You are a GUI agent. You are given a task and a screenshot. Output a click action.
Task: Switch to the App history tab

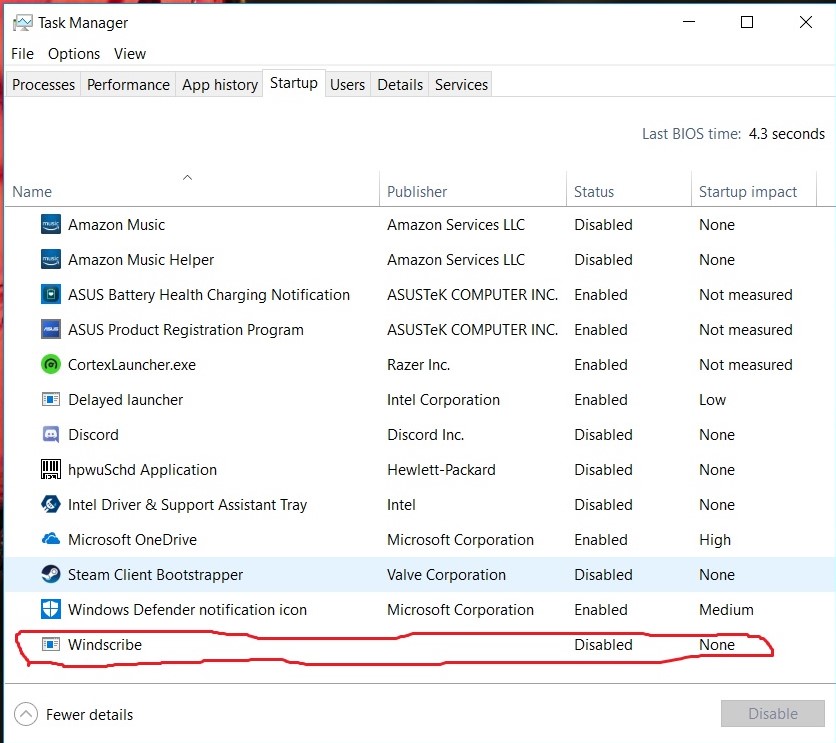point(220,85)
